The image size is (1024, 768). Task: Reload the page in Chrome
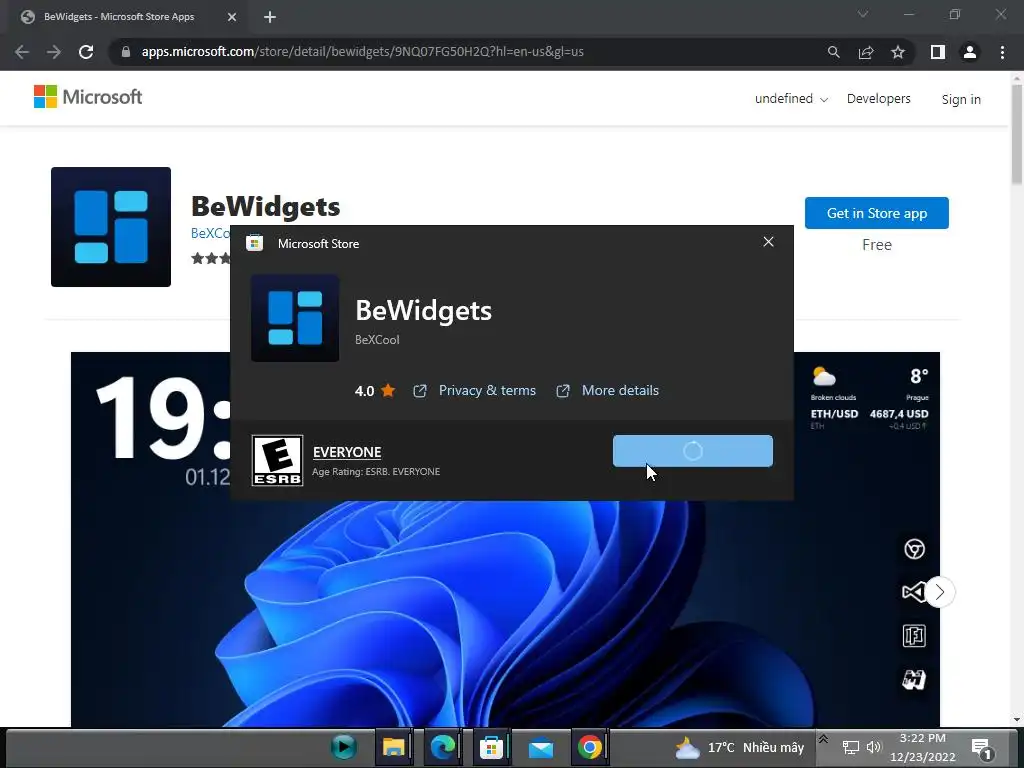point(86,52)
